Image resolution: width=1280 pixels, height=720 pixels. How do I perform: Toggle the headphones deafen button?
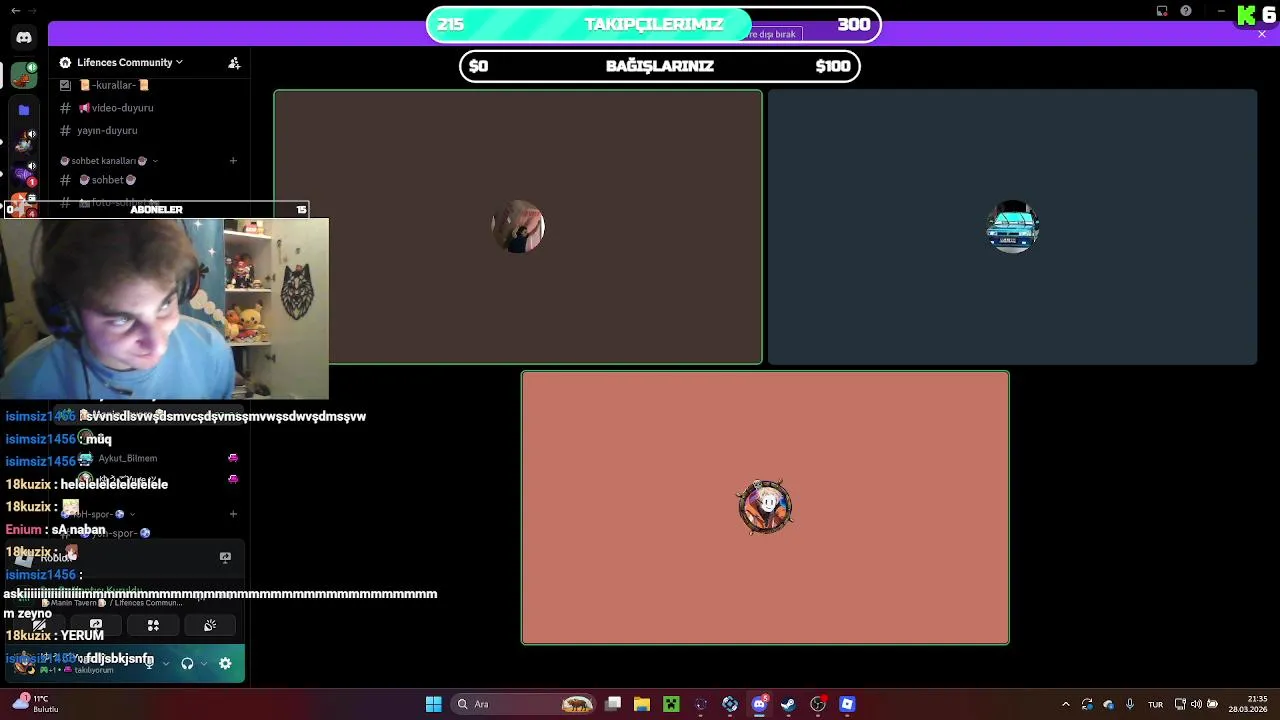187,663
